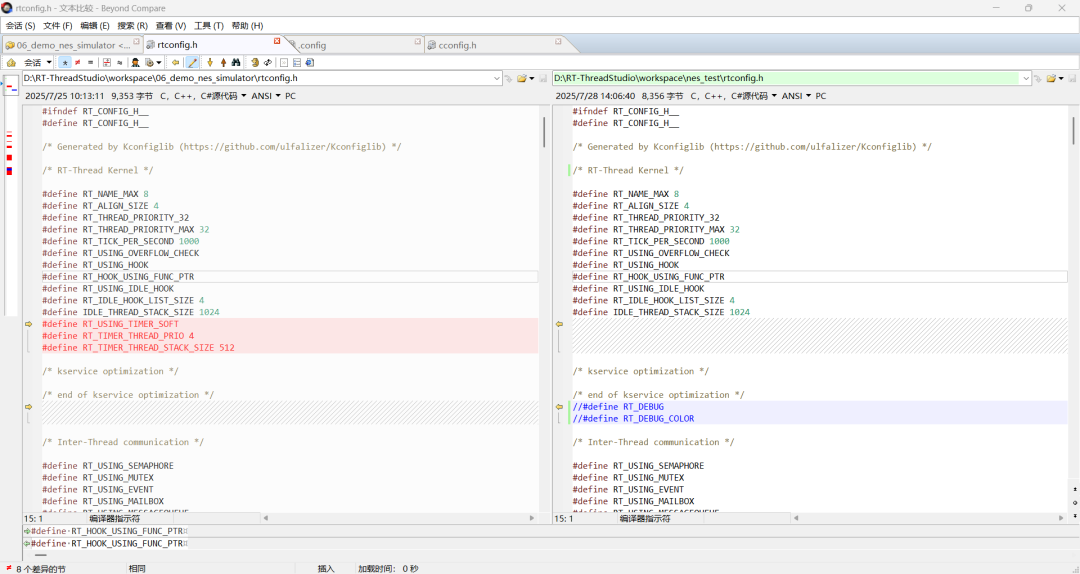
Task: Open the right pane ANSI encoding dropdown
Action: click(795, 96)
